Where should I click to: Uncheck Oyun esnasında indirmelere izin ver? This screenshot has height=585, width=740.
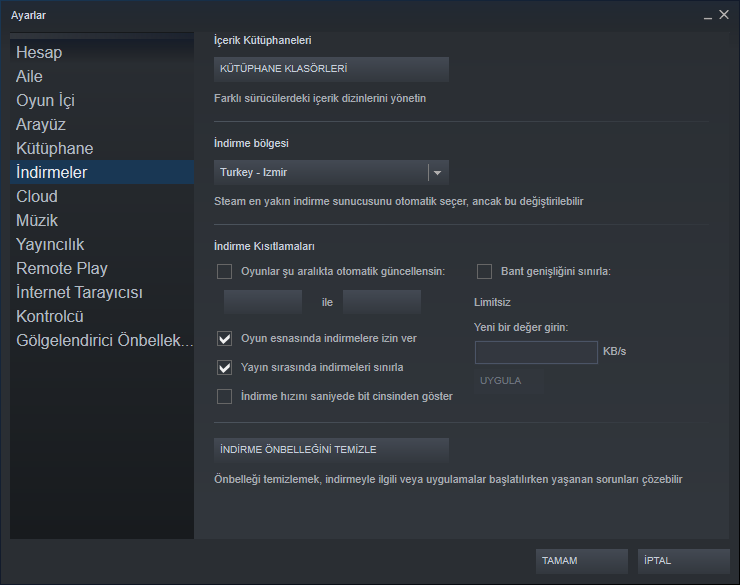(224, 339)
